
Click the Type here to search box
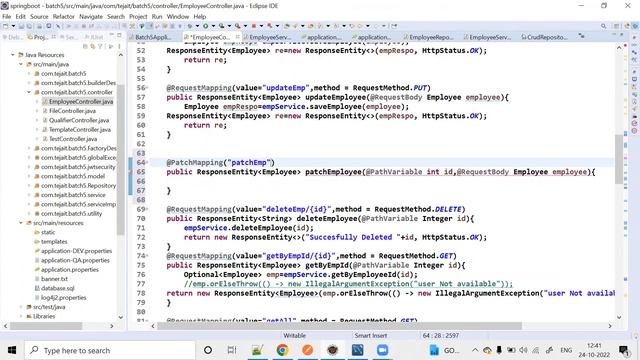pyautogui.click(x=110, y=350)
